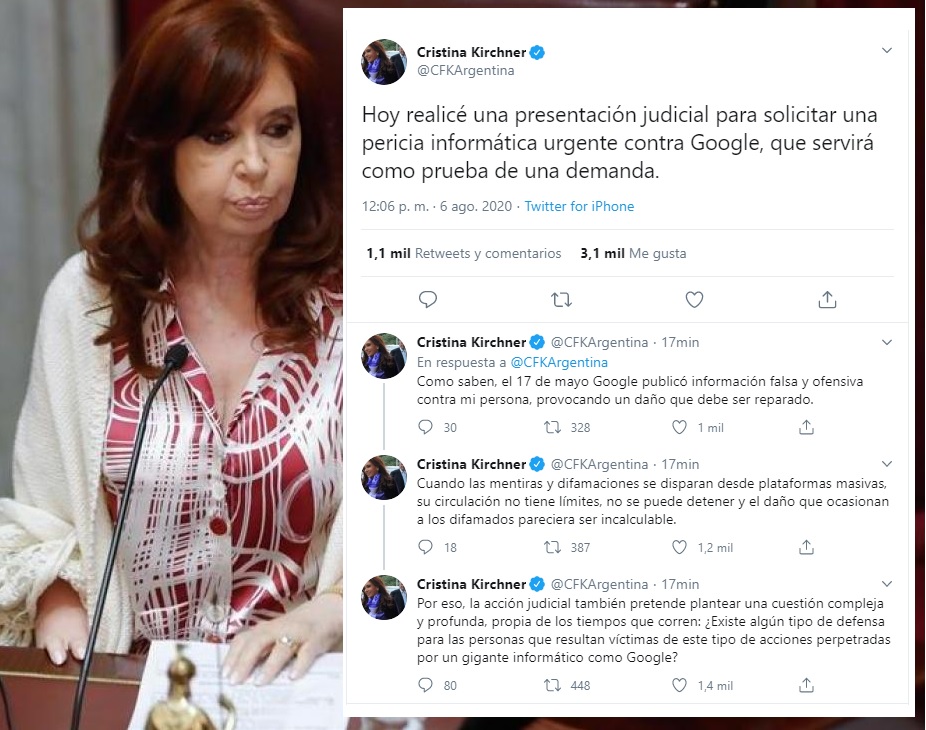Image resolution: width=926 pixels, height=730 pixels.
Task: Open the chevron menu on the main tweet
Action: coord(886,51)
